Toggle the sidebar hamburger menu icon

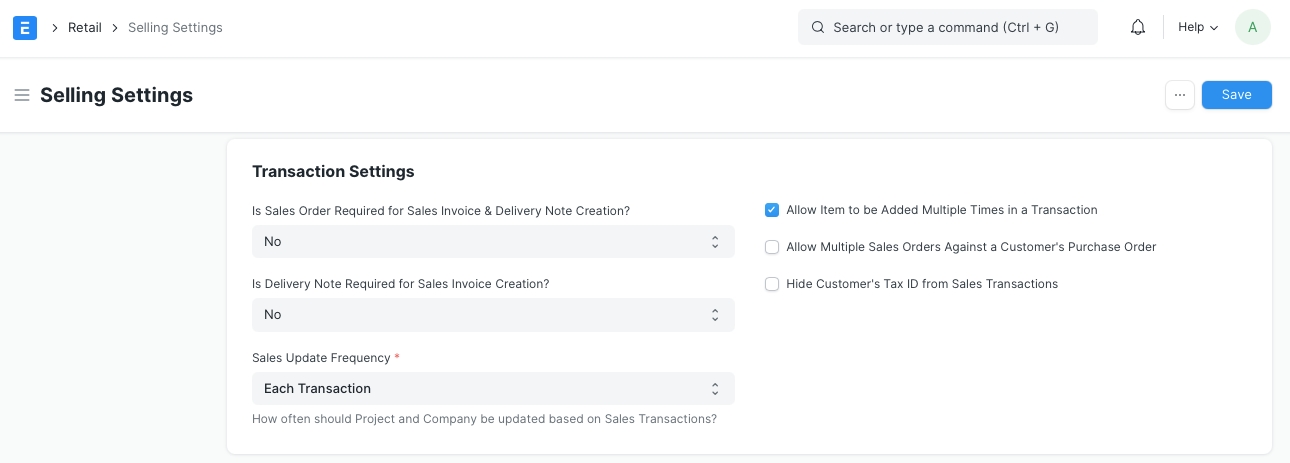21,95
